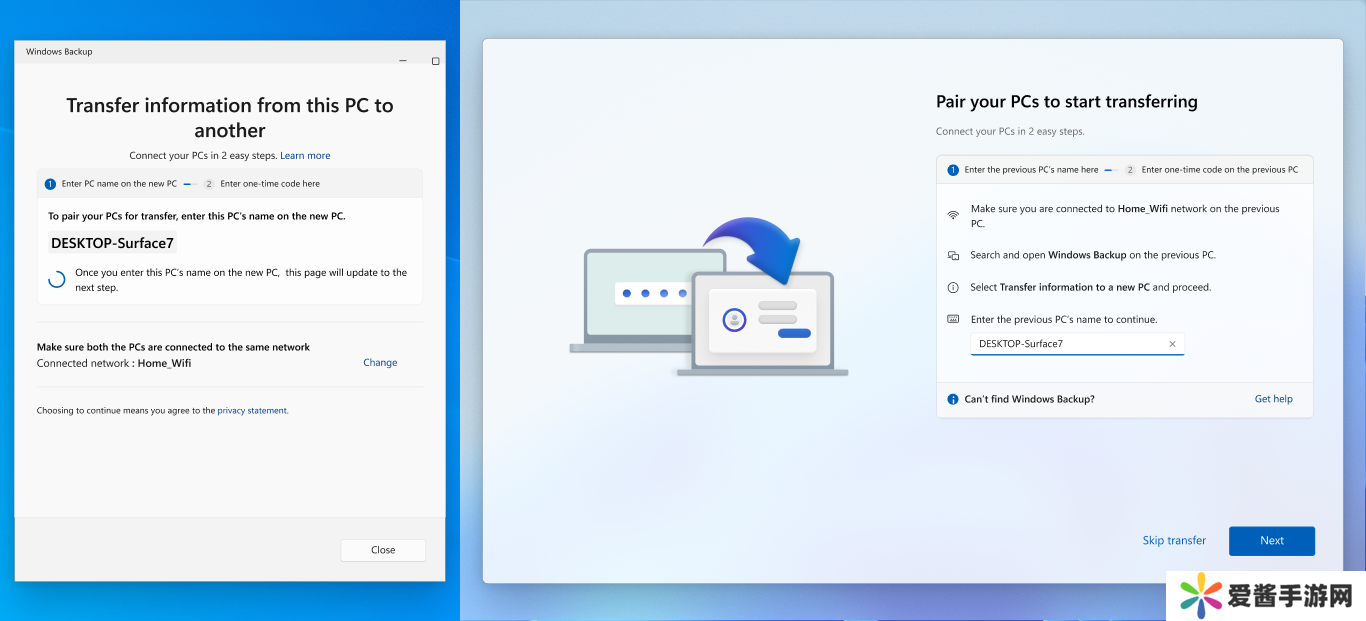Click the 'Get help' link
This screenshot has width=1366, height=621.
pyautogui.click(x=1273, y=399)
